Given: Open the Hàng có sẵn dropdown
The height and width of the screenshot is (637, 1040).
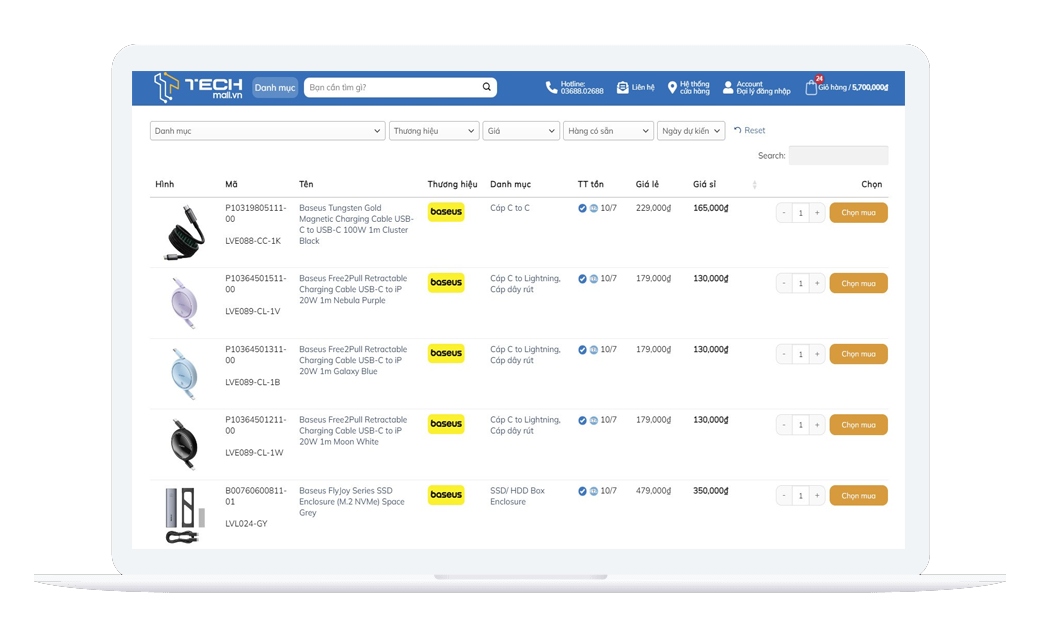Looking at the screenshot, I should [608, 131].
